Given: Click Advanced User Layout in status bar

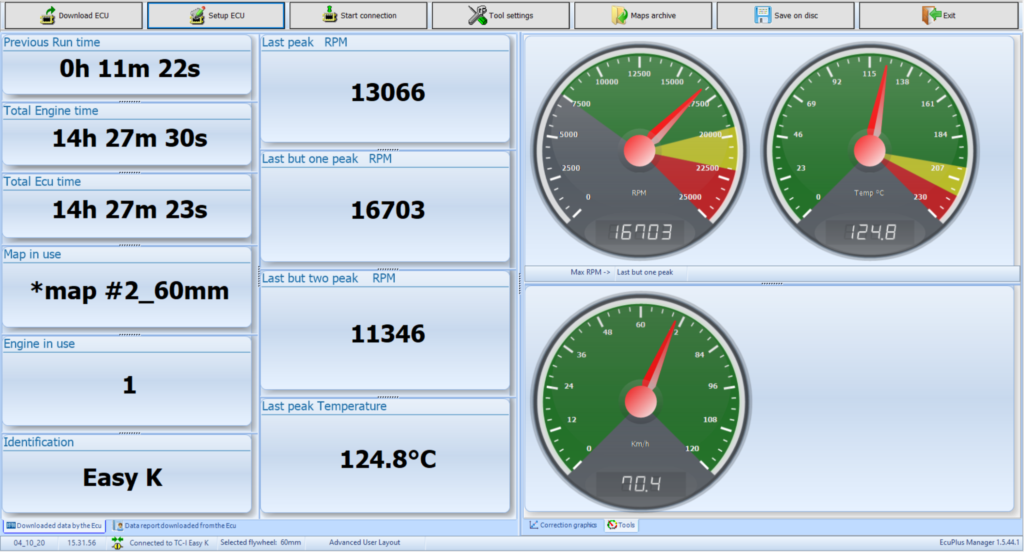Looking at the screenshot, I should pyautogui.click(x=364, y=543).
